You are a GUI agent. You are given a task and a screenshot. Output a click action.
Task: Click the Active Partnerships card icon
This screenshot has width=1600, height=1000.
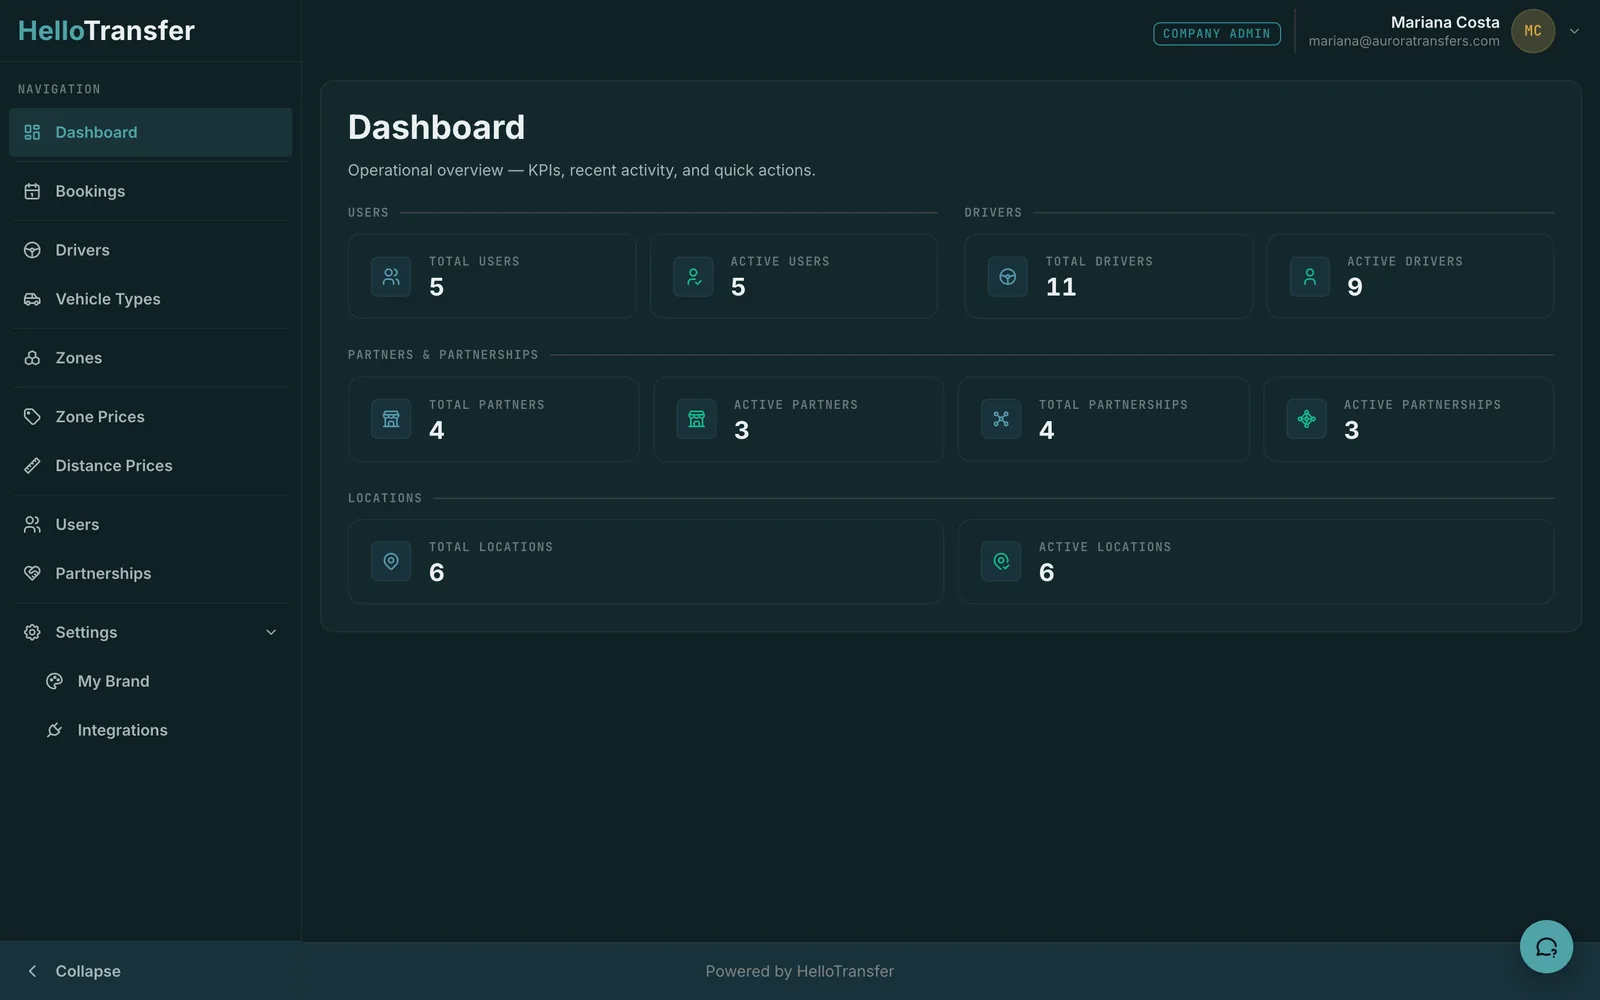[x=1306, y=419]
